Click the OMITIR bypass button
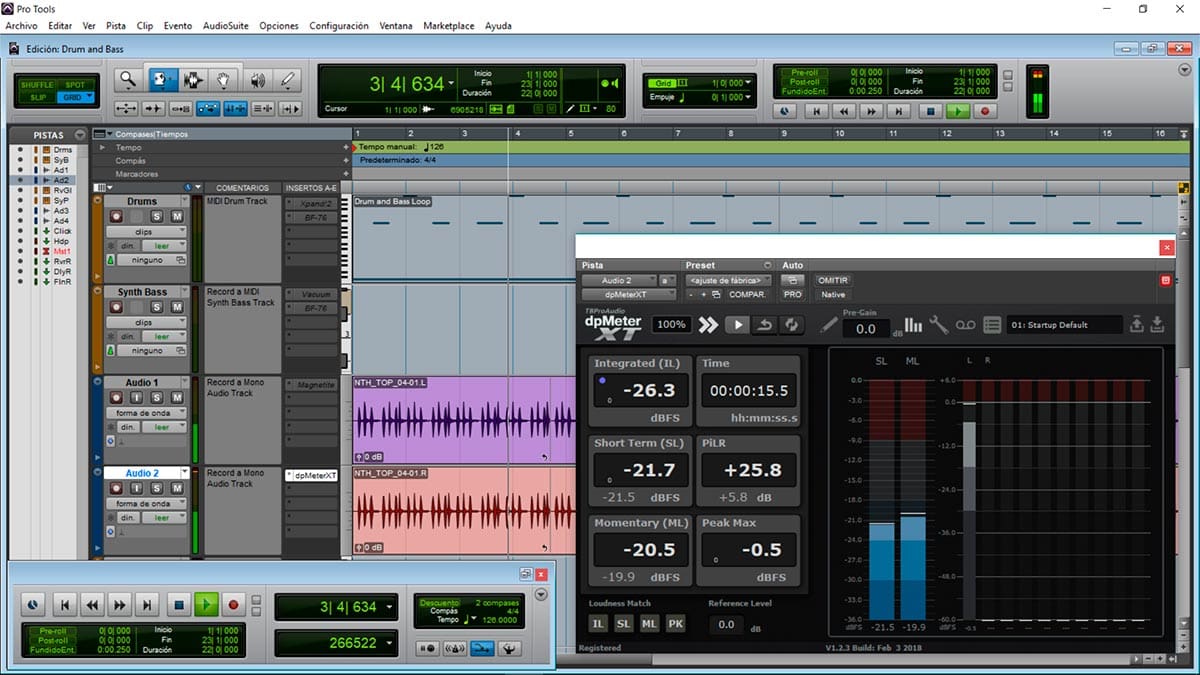 click(833, 281)
